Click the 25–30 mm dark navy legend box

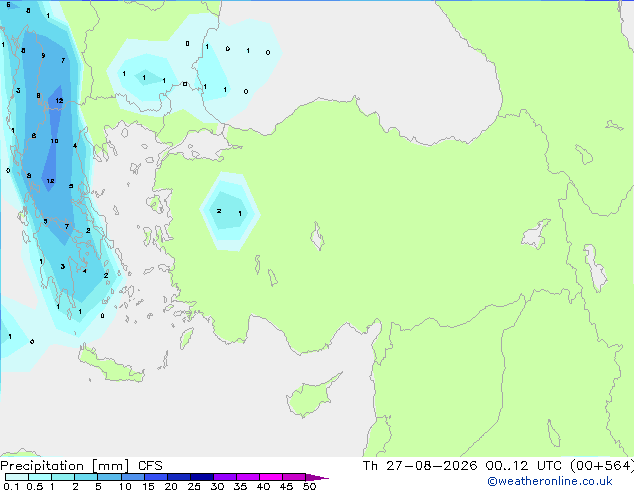(202, 477)
